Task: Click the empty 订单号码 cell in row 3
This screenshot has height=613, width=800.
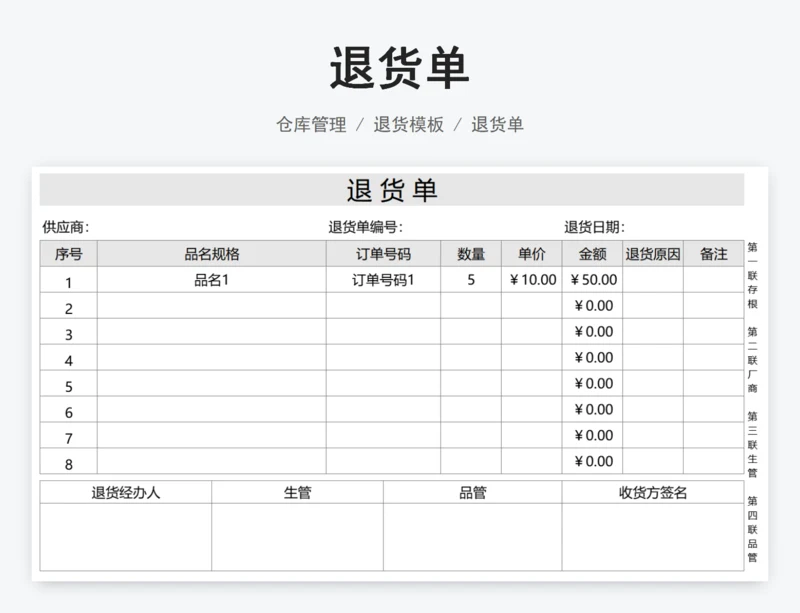Action: click(383, 332)
